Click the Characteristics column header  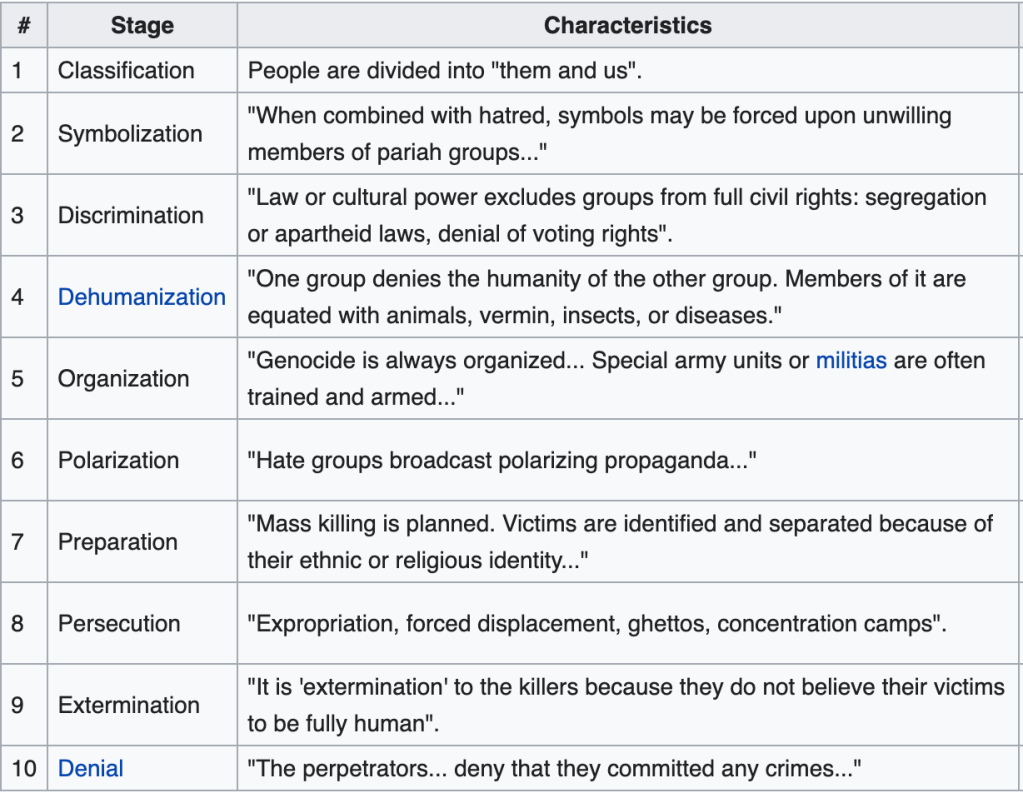[628, 26]
